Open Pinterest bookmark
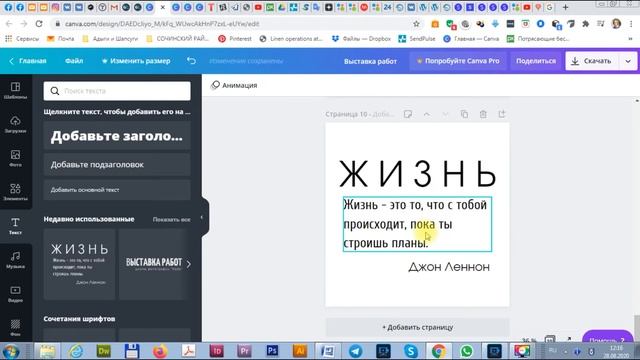640x360 pixels. 235,39
